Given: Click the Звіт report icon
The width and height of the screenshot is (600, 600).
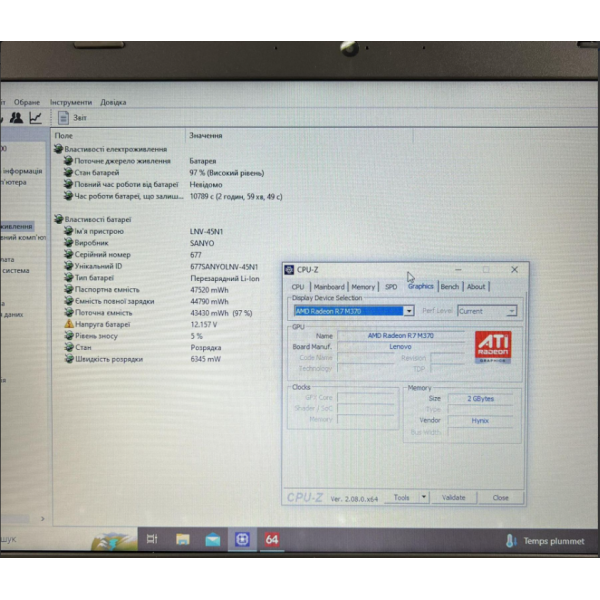Looking at the screenshot, I should [63, 117].
